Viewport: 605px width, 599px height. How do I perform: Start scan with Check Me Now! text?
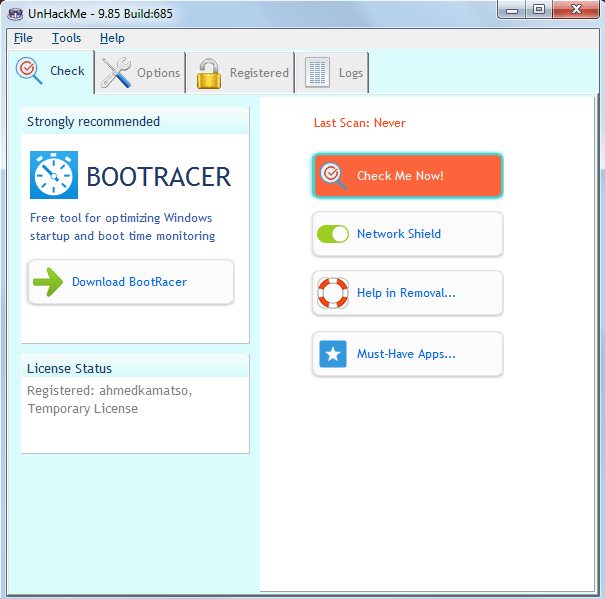(x=400, y=176)
